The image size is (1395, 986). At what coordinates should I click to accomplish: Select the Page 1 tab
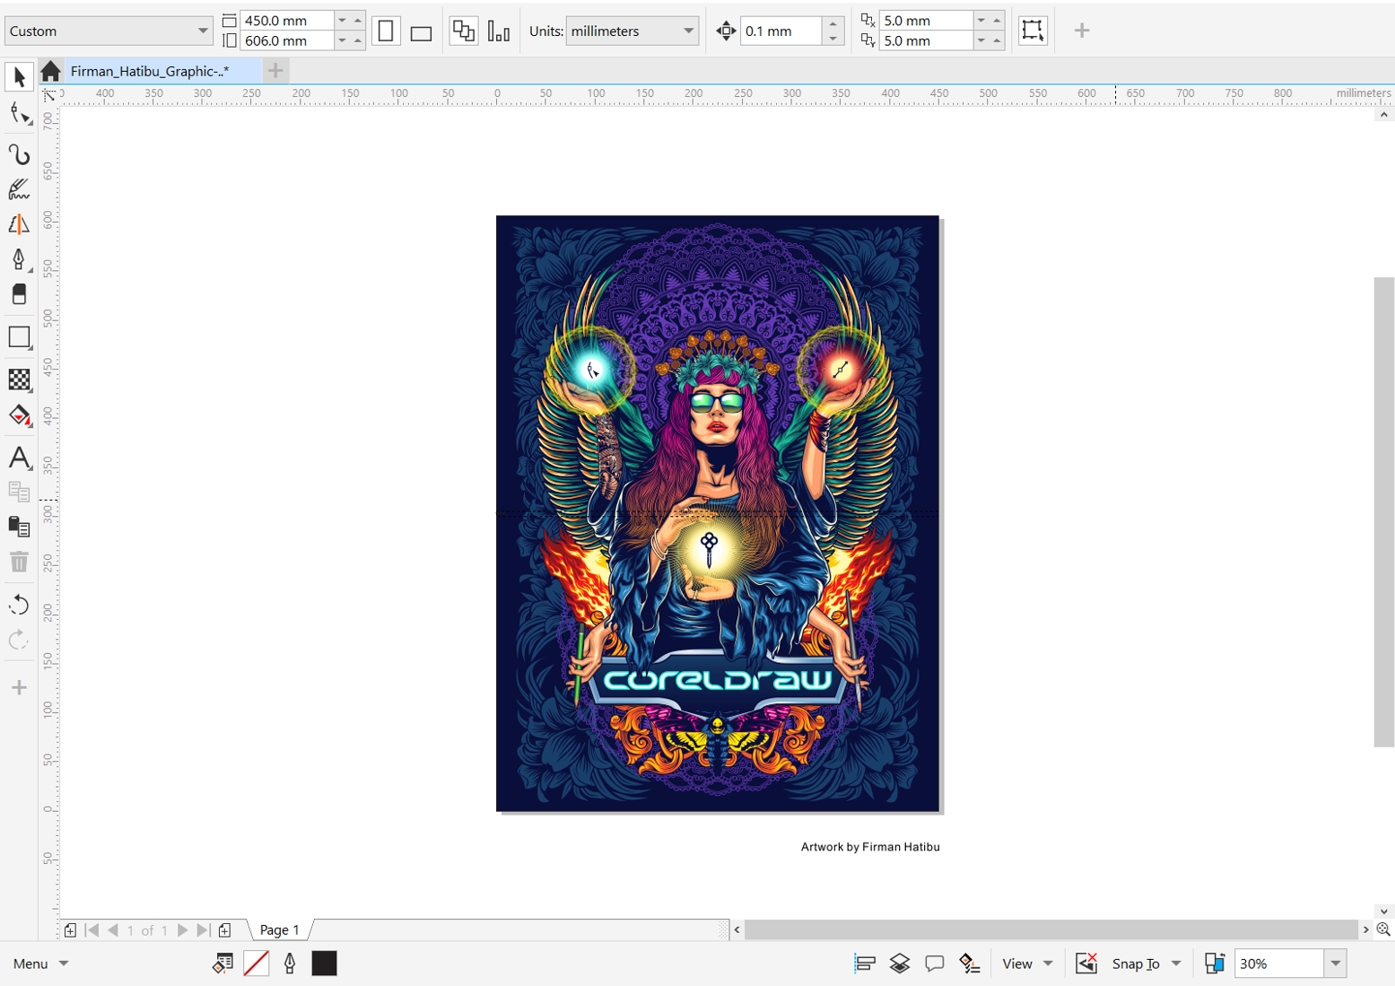[279, 930]
